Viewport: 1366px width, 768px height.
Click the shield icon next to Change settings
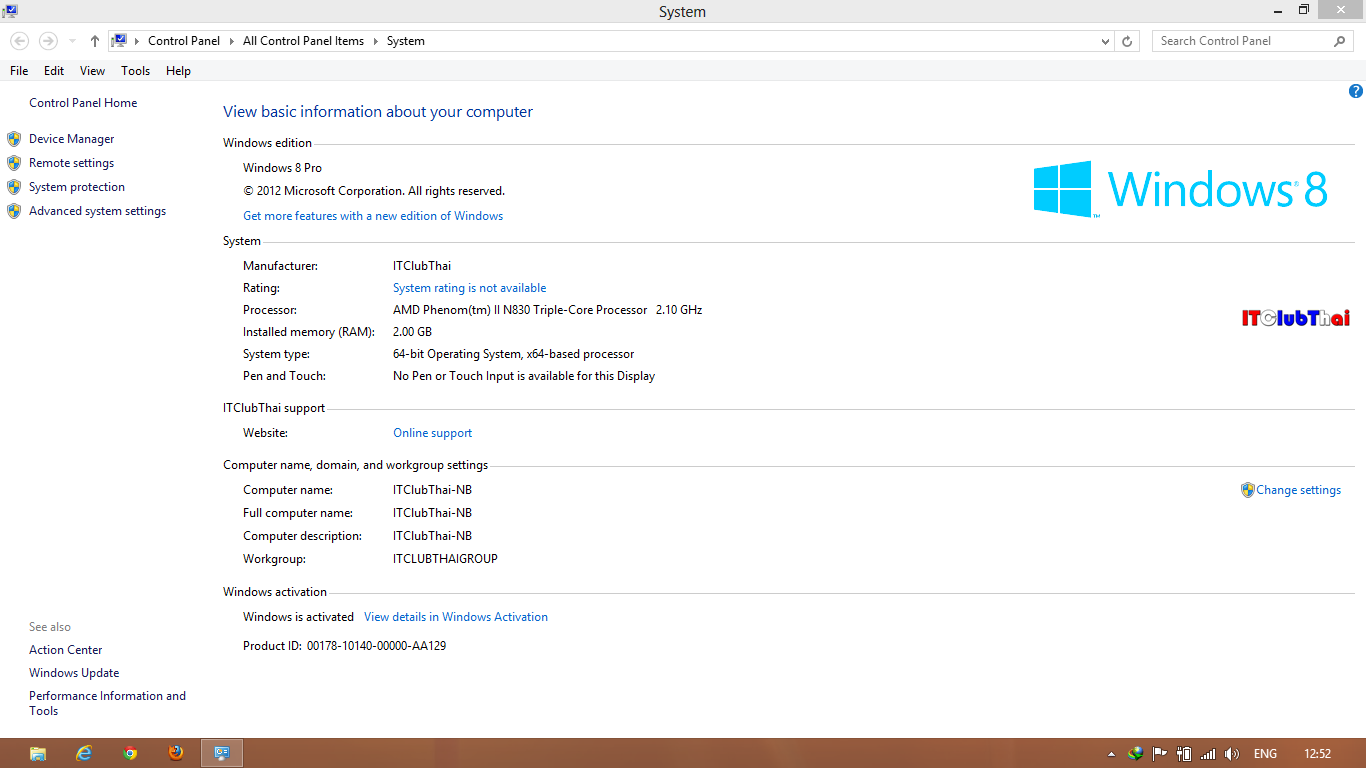(1247, 490)
